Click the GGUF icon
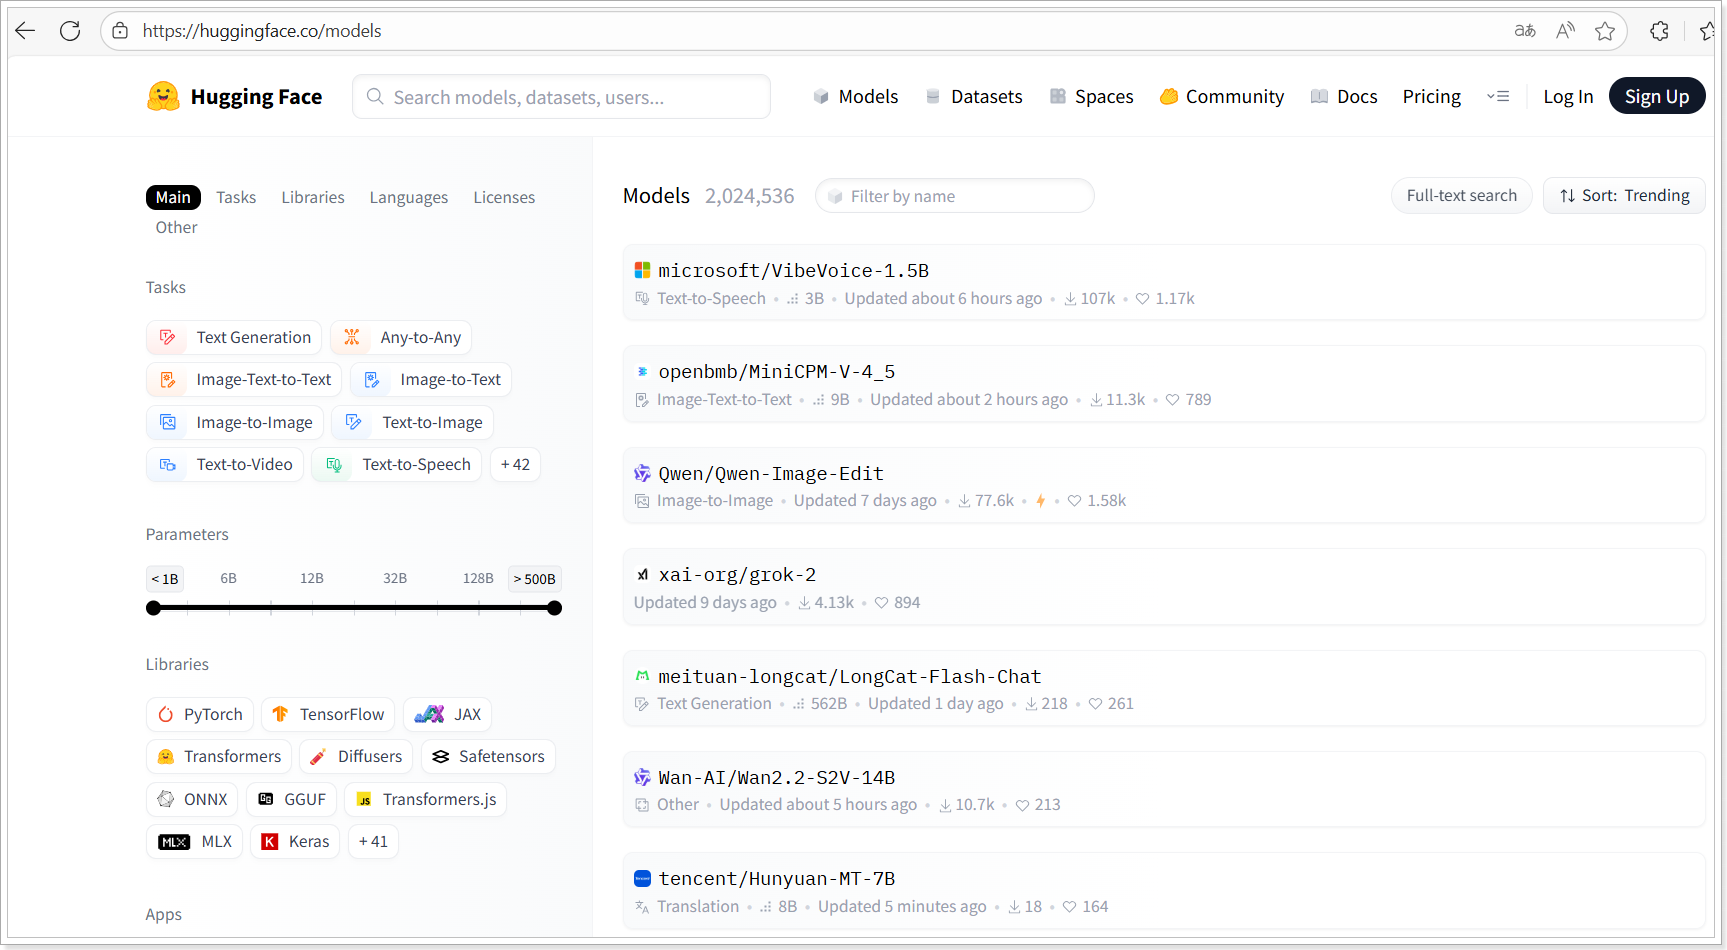Screen dimensions: 1727x950 click(266, 799)
